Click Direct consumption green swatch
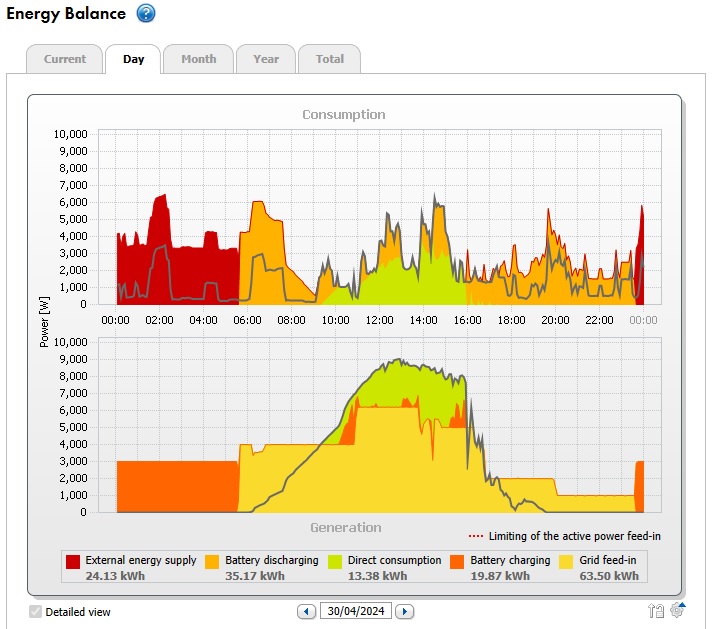Viewport: 713px width, 629px height. pyautogui.click(x=335, y=562)
